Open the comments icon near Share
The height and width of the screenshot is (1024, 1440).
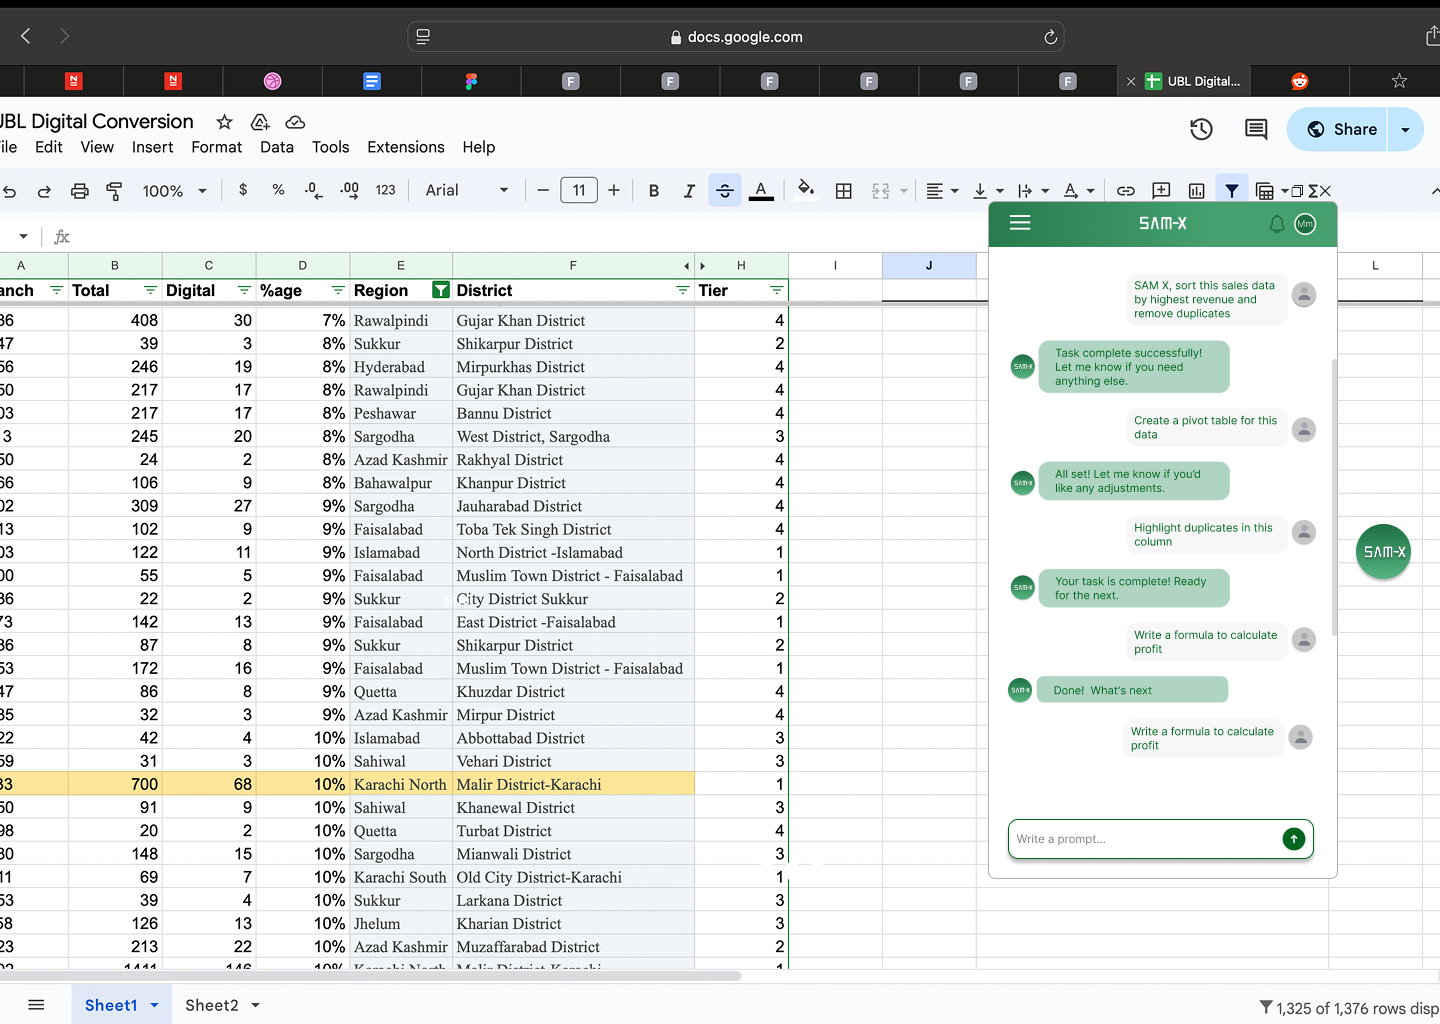(1256, 129)
